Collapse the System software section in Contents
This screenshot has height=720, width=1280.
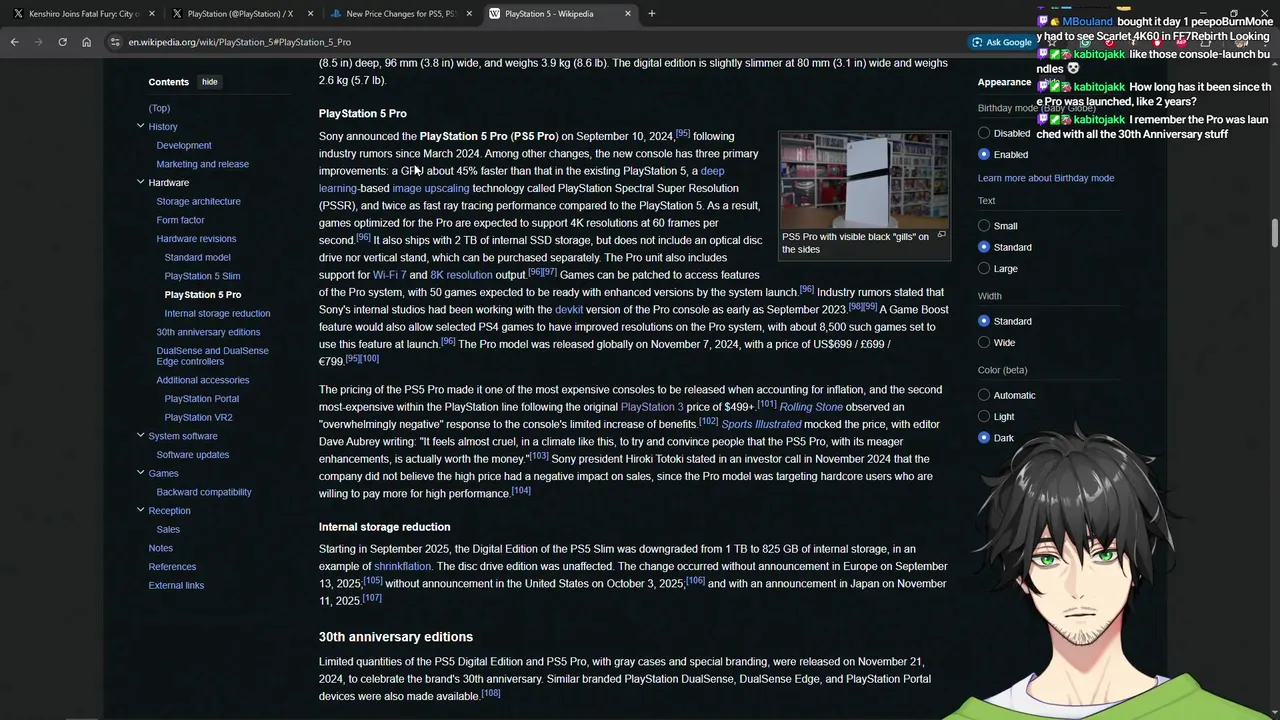[140, 435]
